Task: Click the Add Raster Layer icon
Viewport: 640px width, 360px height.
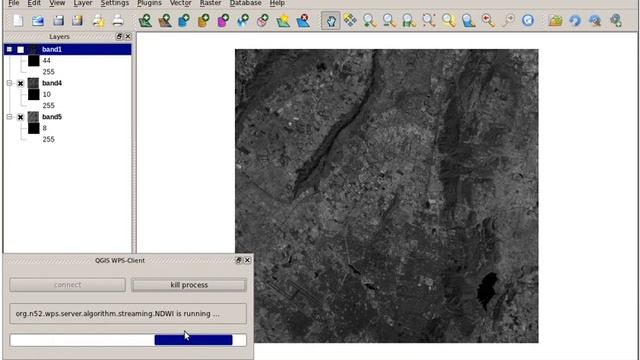Action: (x=164, y=20)
